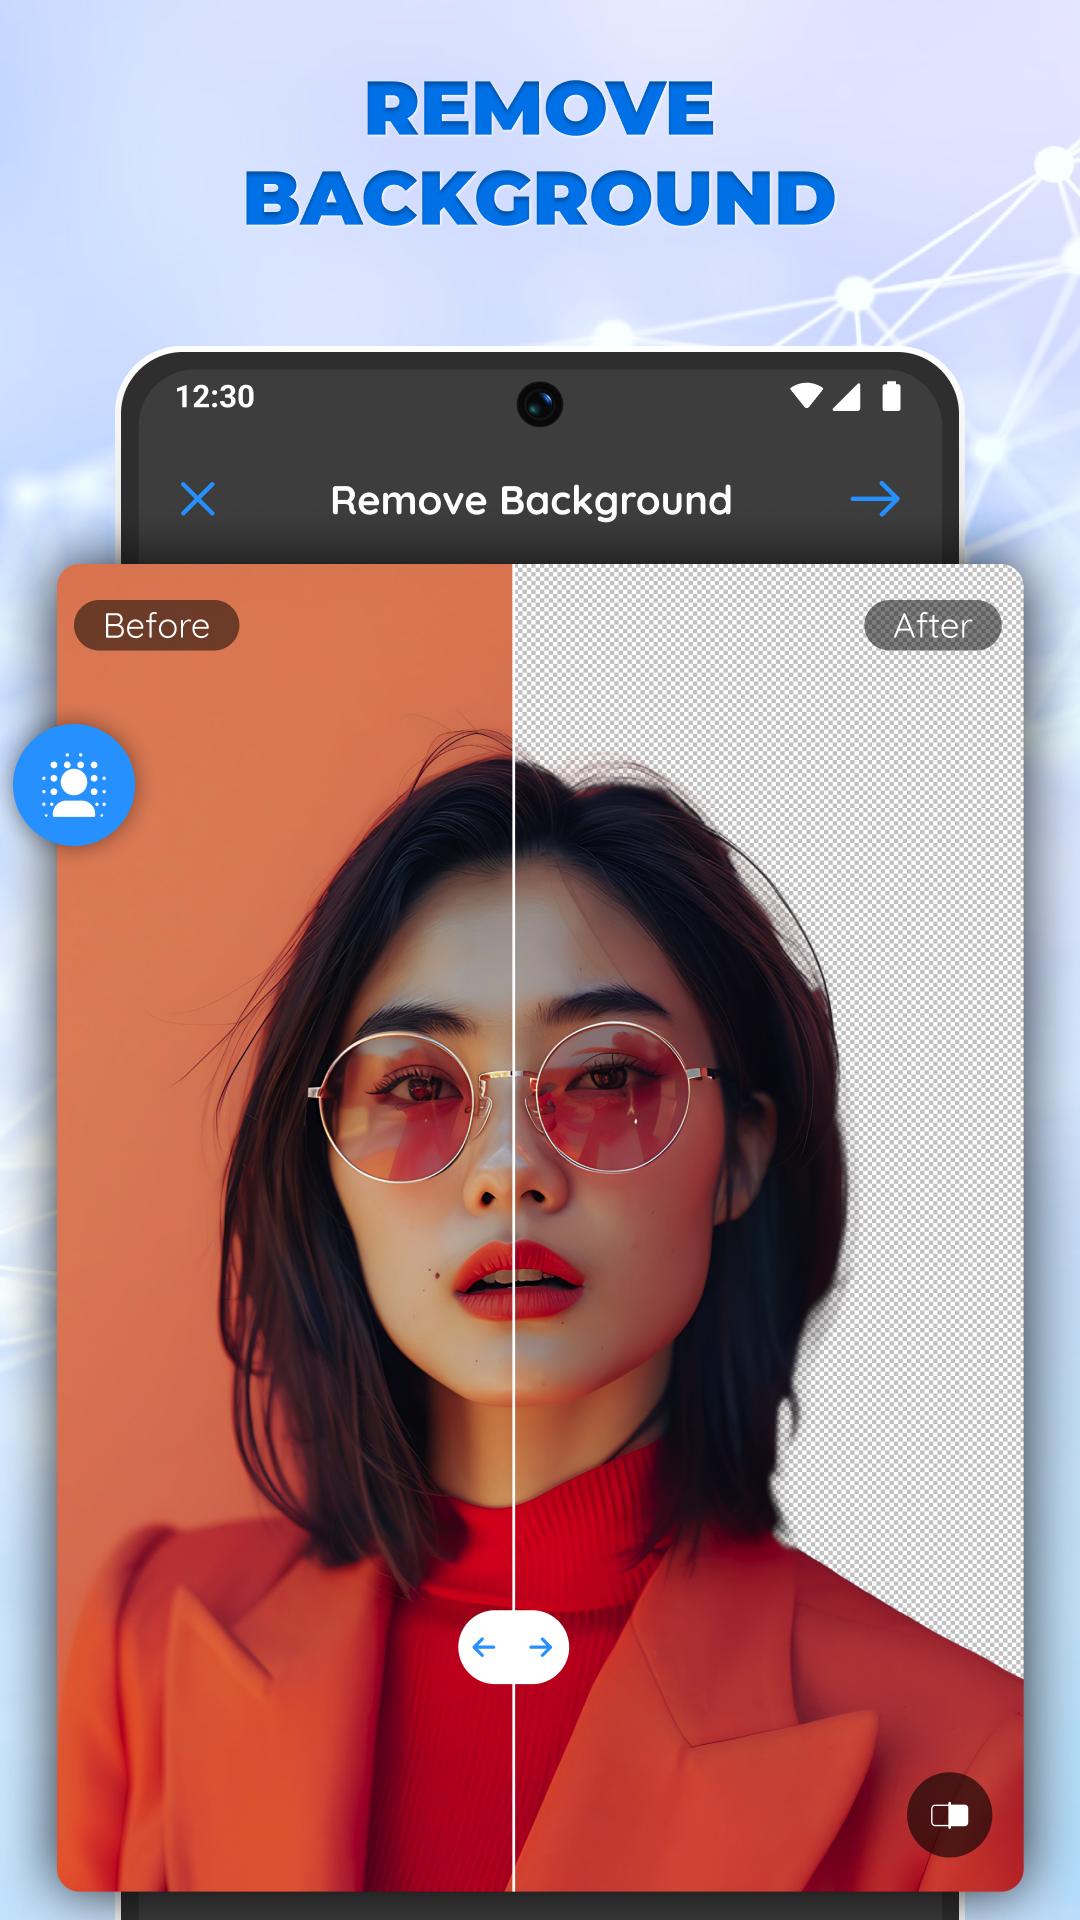Toggle the compare view button
The height and width of the screenshot is (1920, 1080).
tap(949, 1815)
